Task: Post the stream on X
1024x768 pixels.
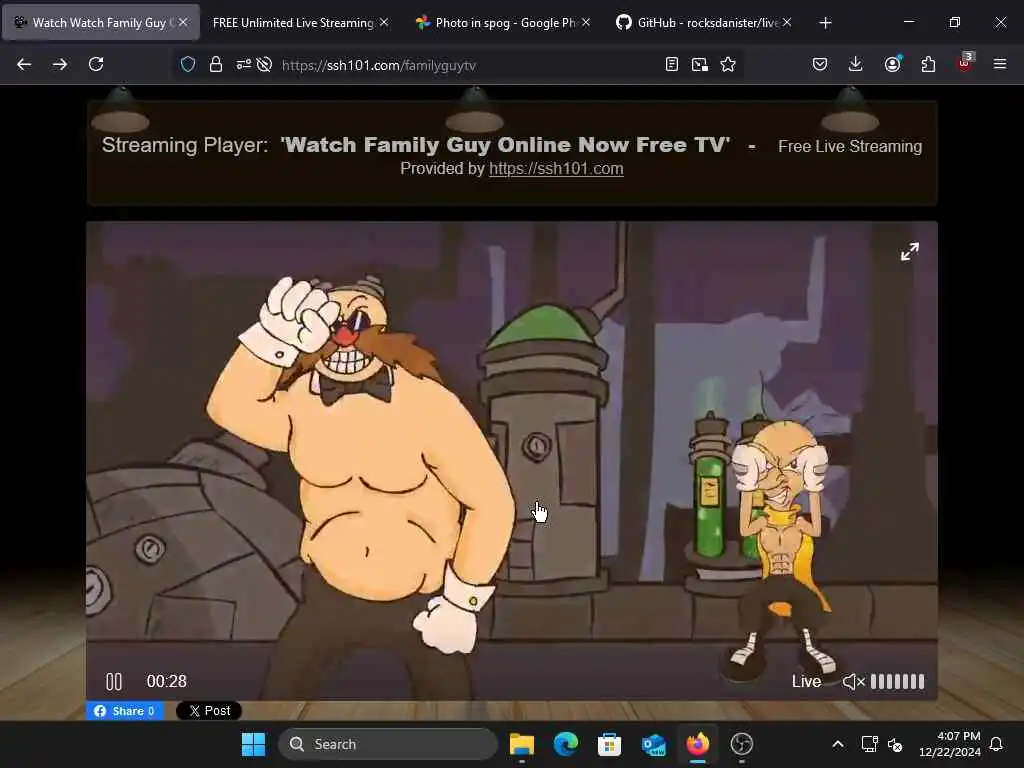Action: 209,711
